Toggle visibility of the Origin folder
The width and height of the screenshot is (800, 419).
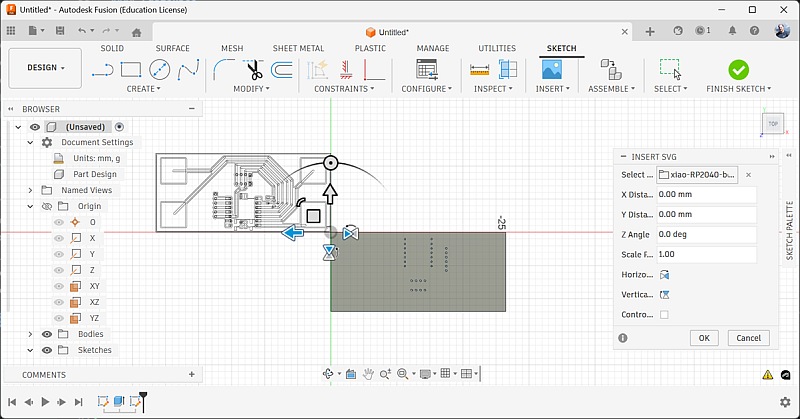(46, 206)
